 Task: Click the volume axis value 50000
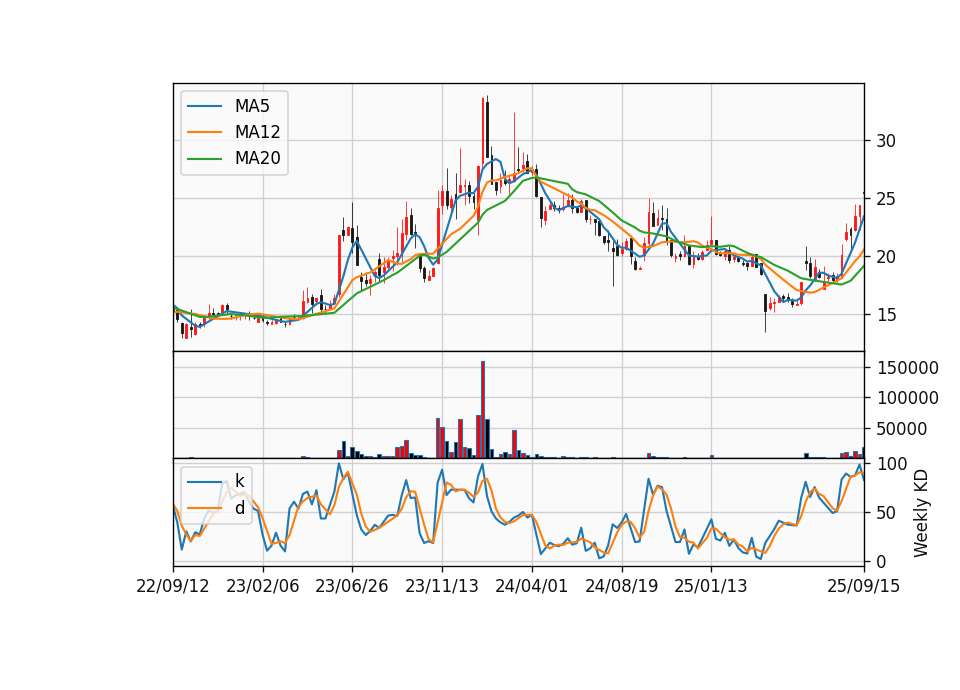click(902, 429)
